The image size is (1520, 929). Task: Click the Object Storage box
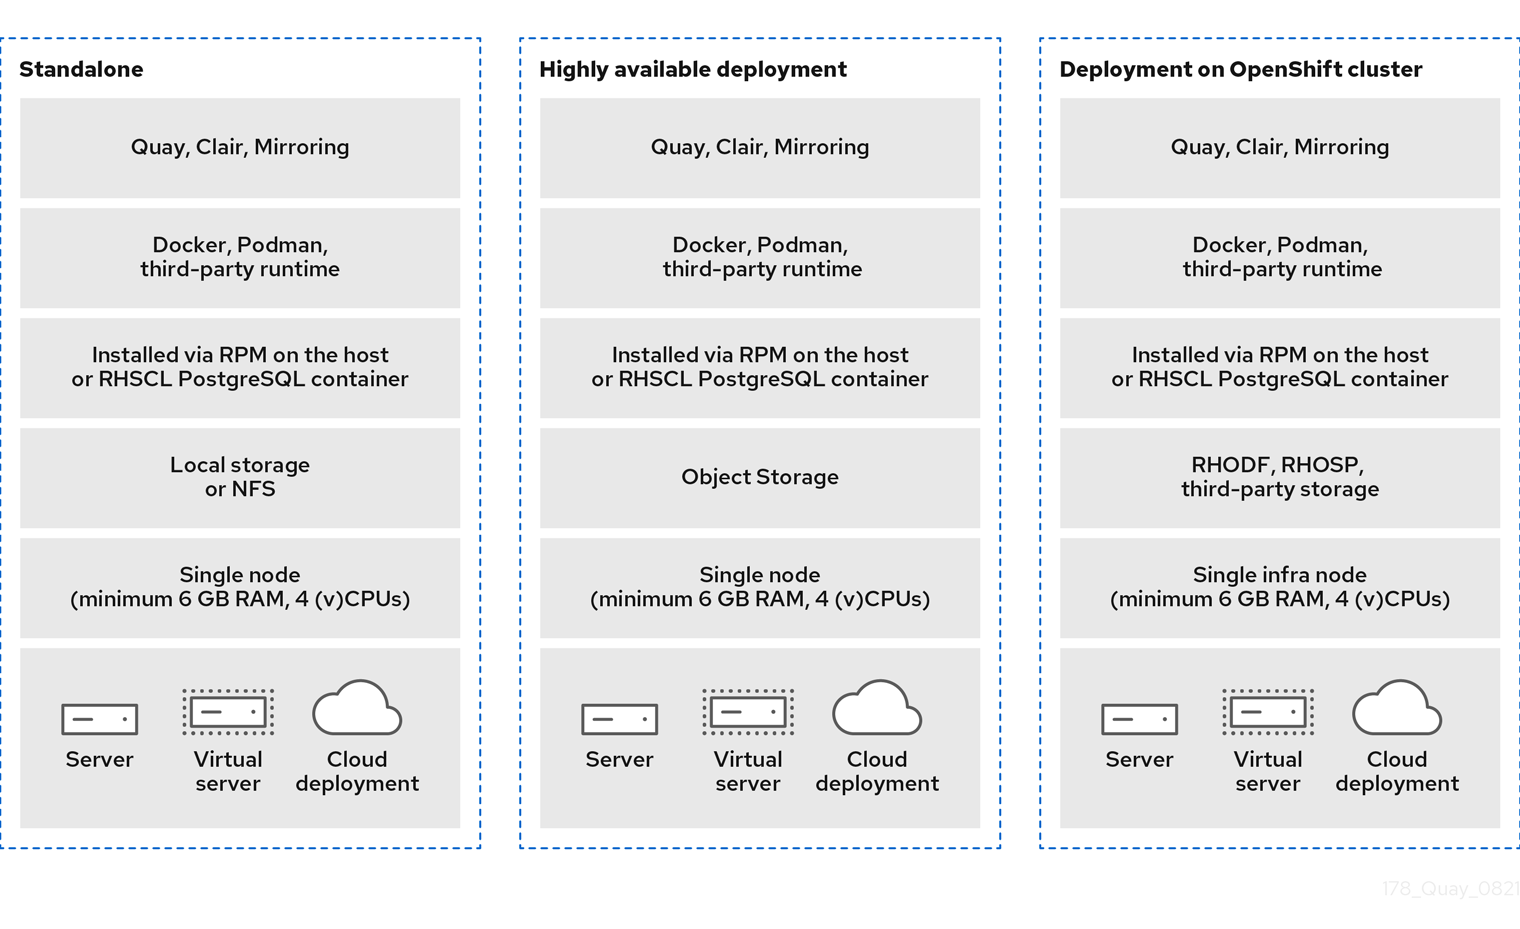coord(760,477)
